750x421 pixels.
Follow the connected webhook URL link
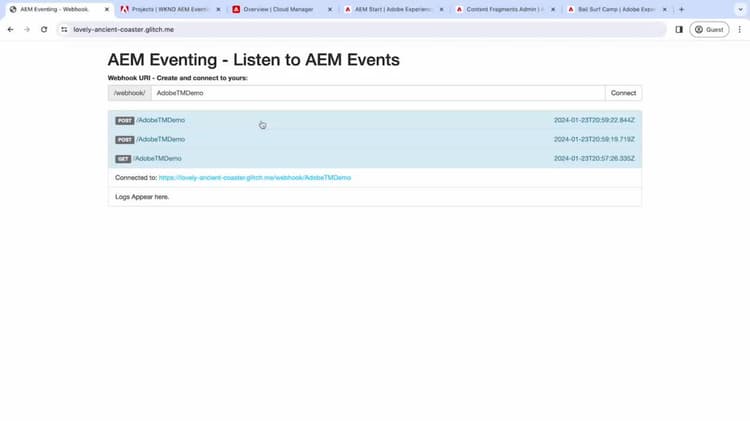254,177
